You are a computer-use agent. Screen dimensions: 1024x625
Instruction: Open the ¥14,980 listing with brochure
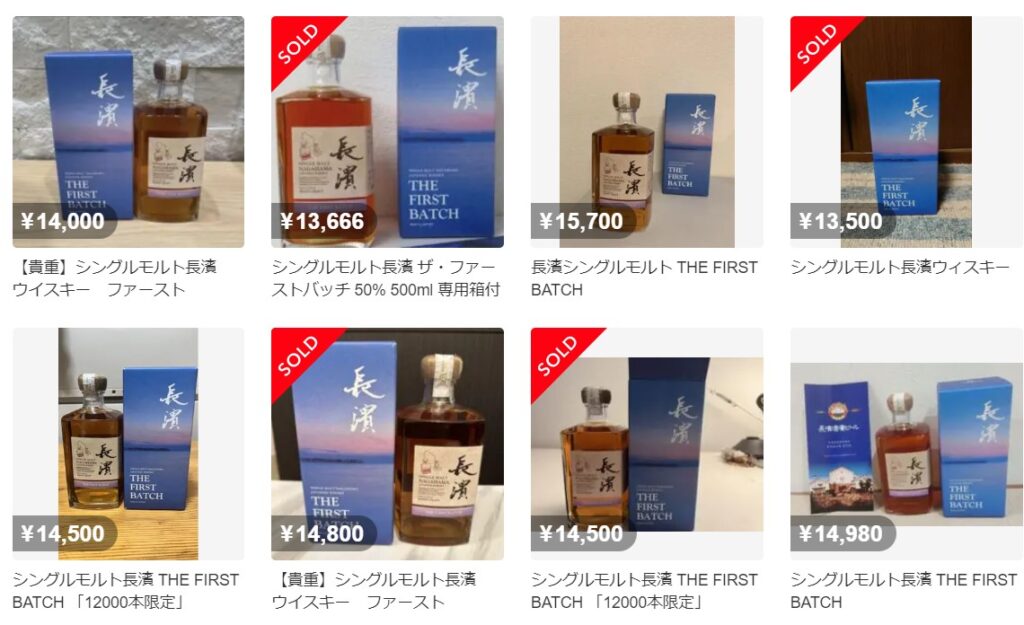pyautogui.click(x=906, y=444)
